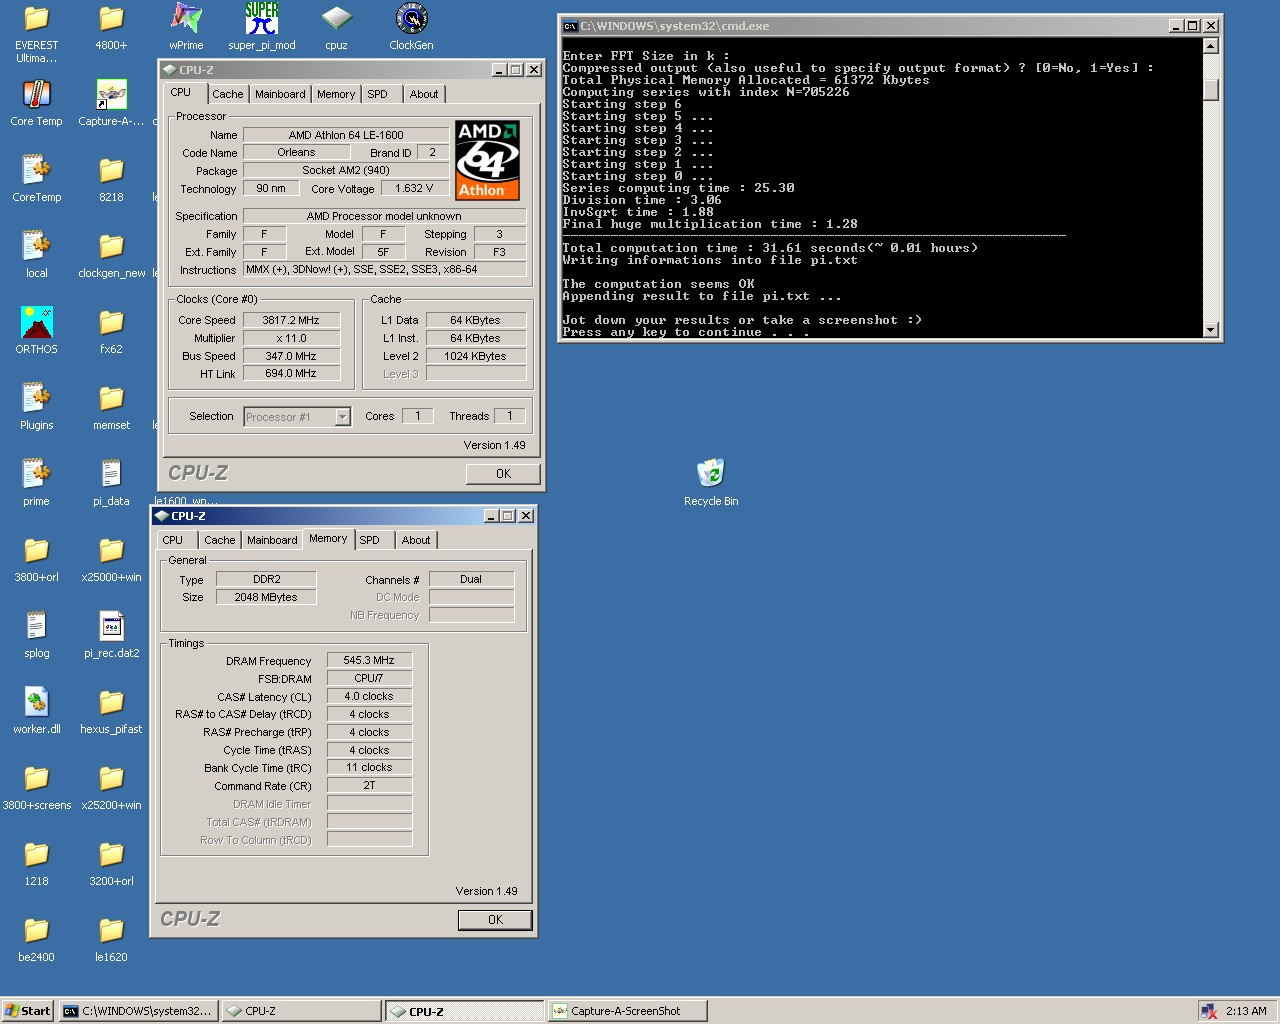Image resolution: width=1280 pixels, height=1024 pixels.
Task: Open SPD tab in lower CPU-Z window
Action: click(369, 540)
